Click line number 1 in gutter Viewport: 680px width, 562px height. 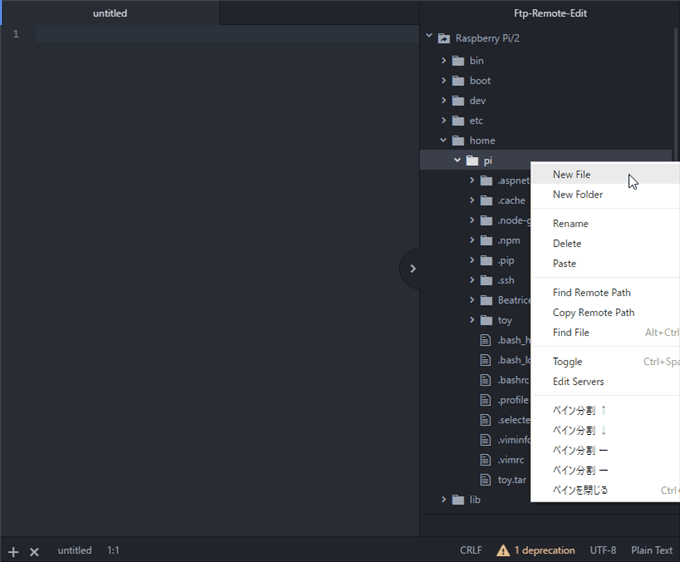(x=16, y=34)
